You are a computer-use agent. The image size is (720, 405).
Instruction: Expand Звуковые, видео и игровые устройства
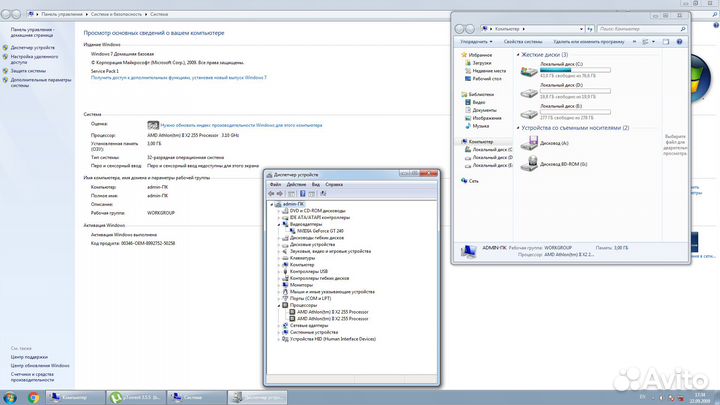pos(279,252)
